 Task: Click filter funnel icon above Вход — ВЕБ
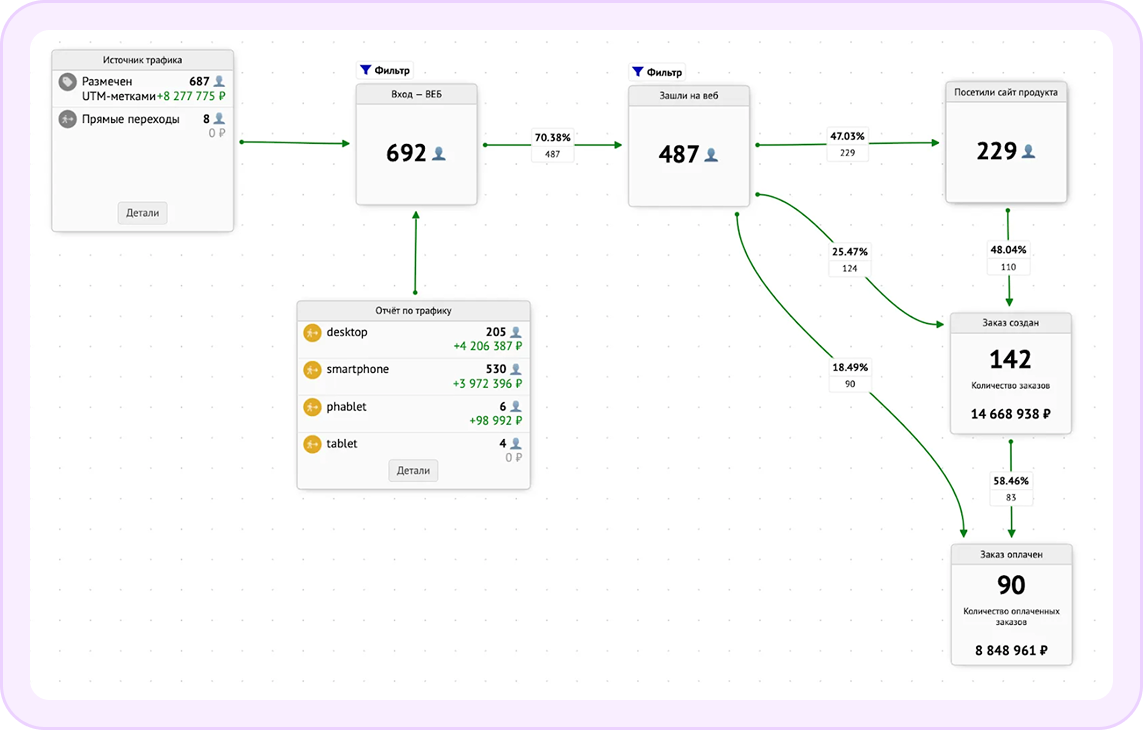[x=365, y=71]
